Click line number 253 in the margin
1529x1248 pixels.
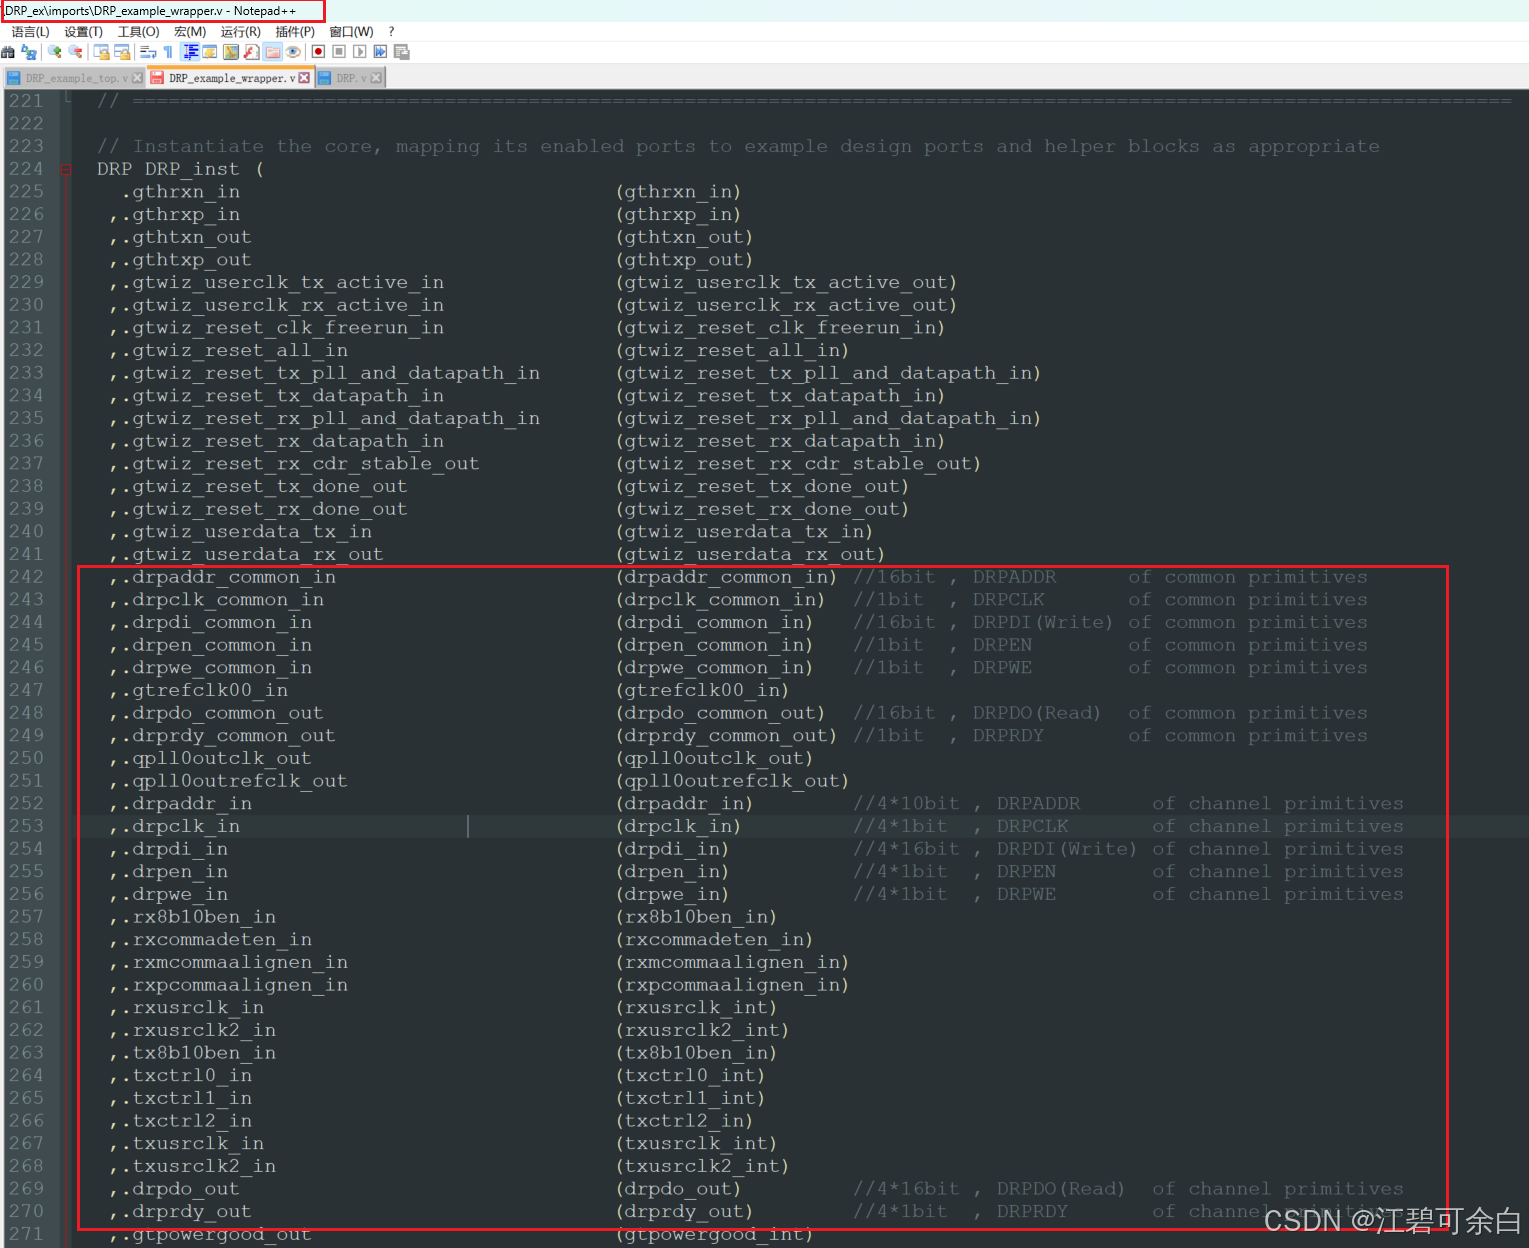coord(26,826)
